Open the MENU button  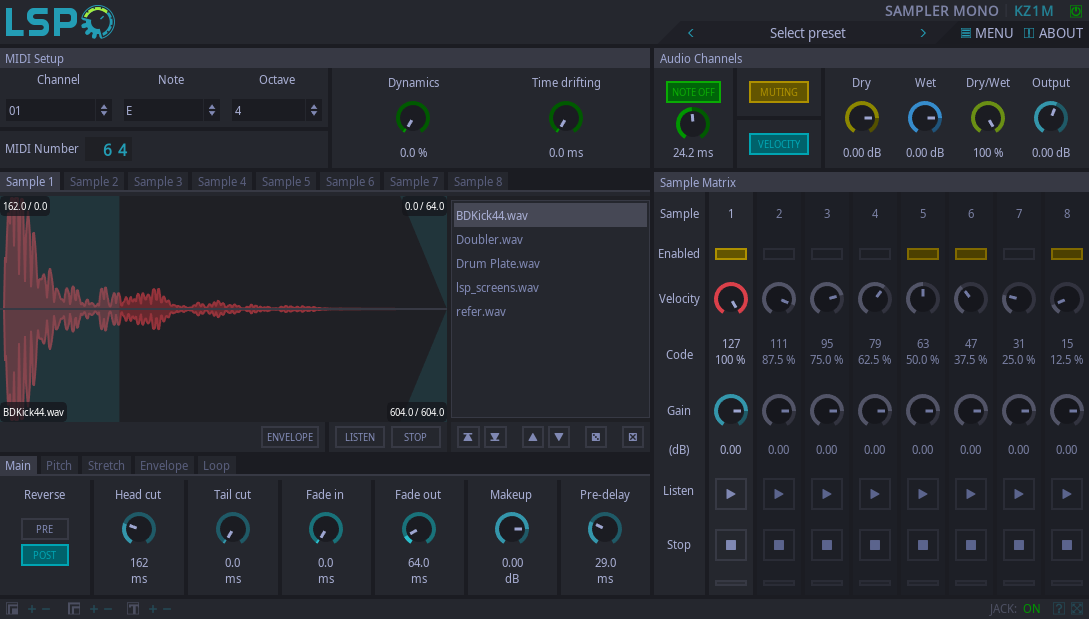click(986, 33)
